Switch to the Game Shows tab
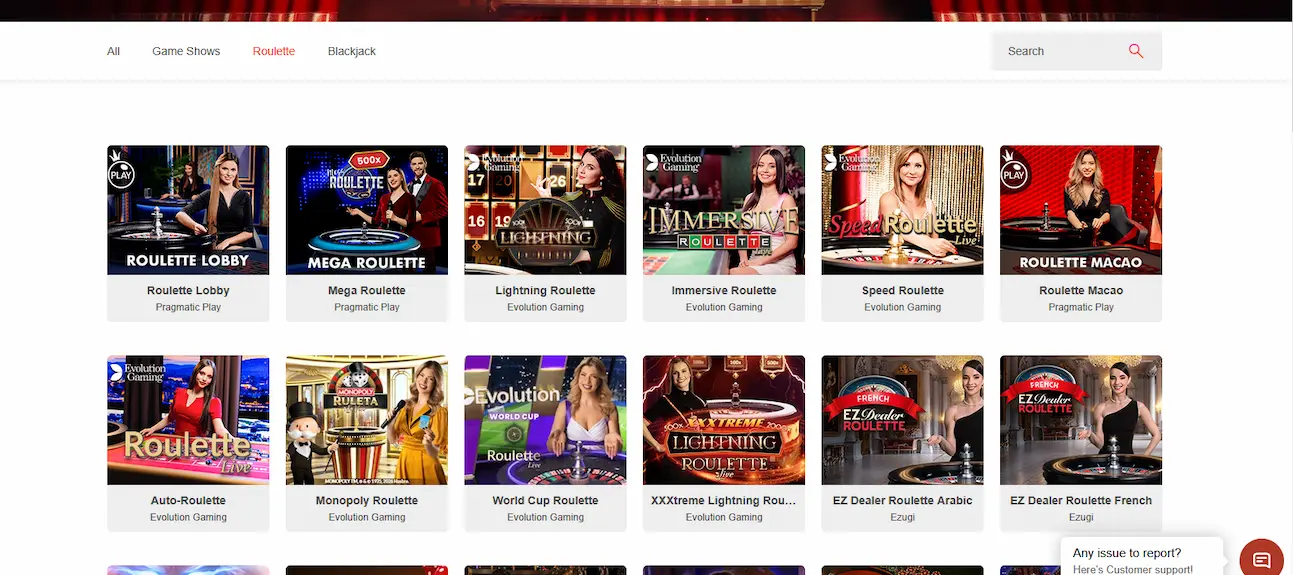The image size is (1293, 575). coord(186,51)
